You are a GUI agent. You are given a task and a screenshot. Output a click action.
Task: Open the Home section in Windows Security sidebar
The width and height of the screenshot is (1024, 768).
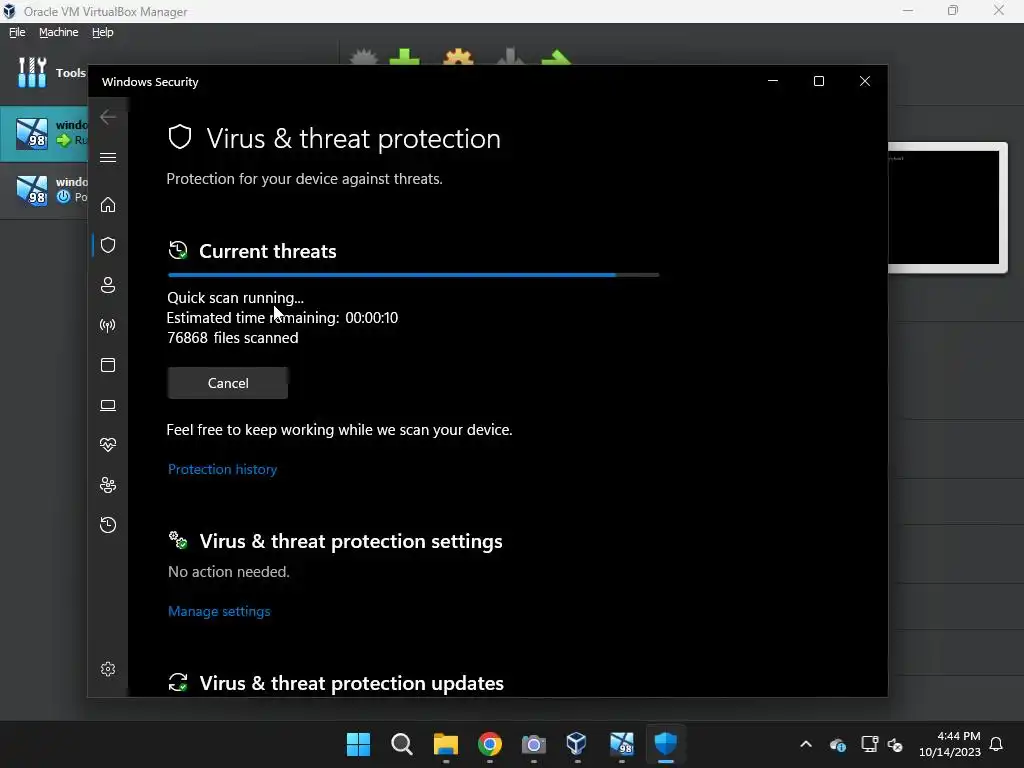click(x=108, y=204)
